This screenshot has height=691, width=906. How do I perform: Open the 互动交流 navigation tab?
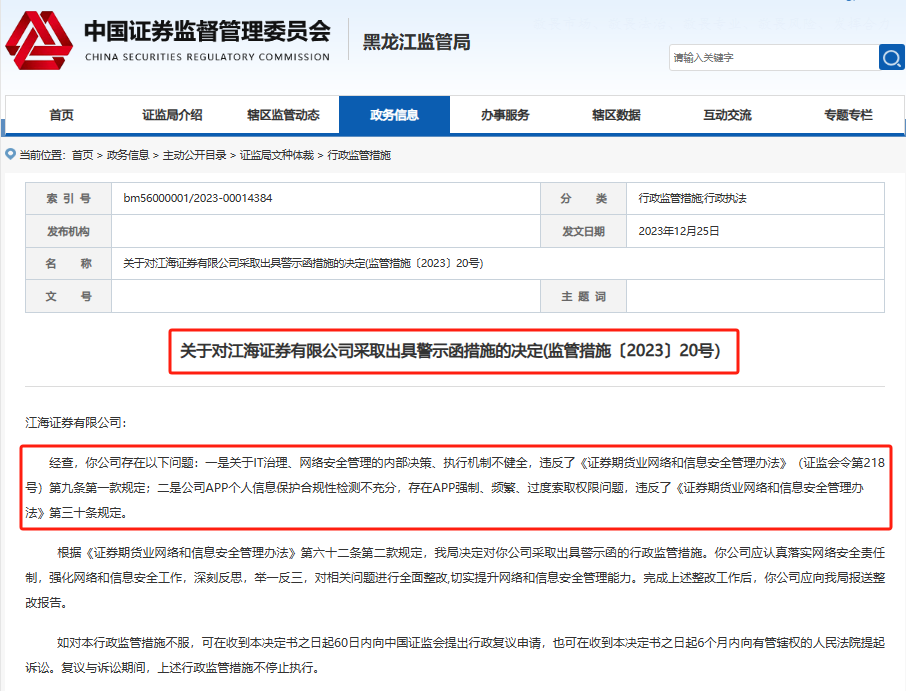[x=727, y=115]
